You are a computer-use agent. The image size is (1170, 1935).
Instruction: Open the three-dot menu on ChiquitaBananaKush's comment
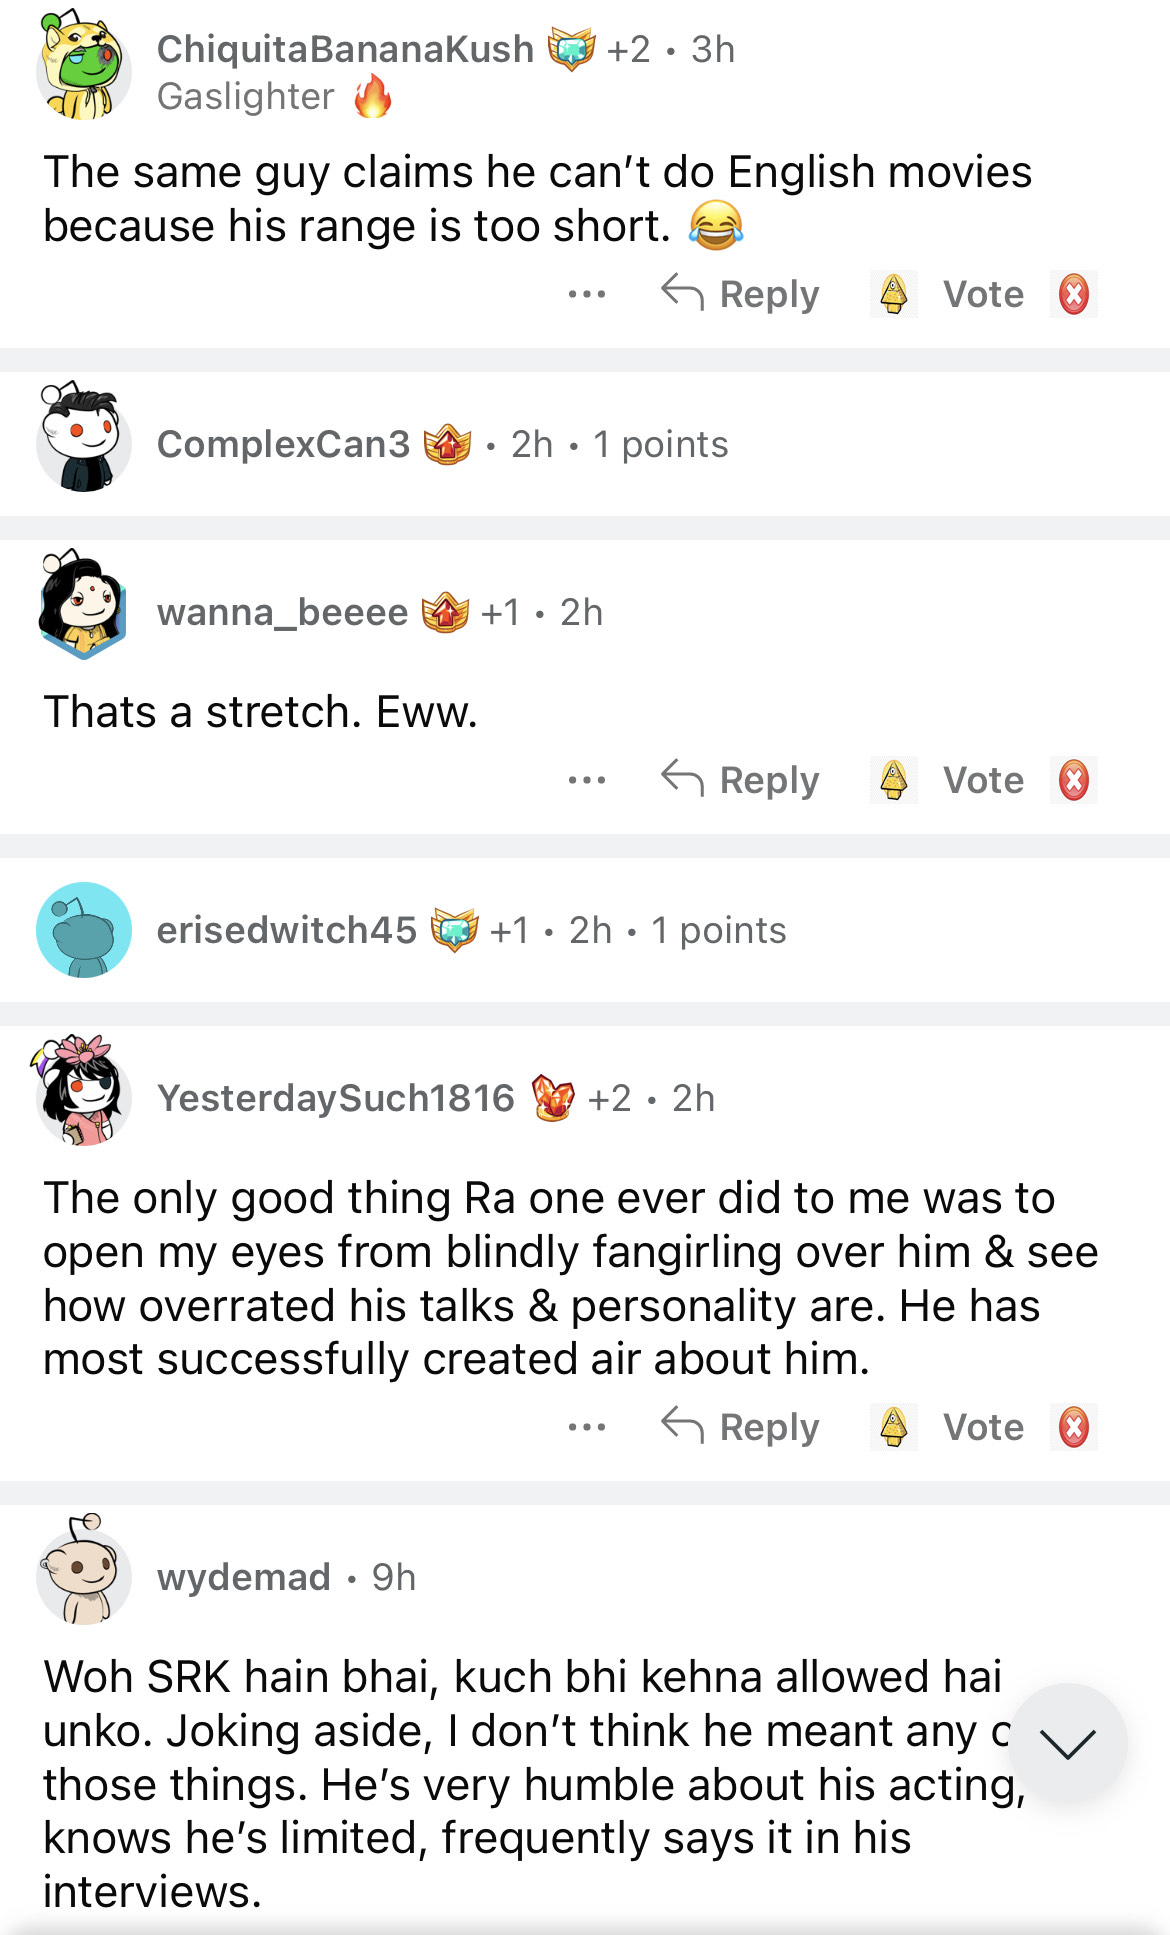coord(586,294)
